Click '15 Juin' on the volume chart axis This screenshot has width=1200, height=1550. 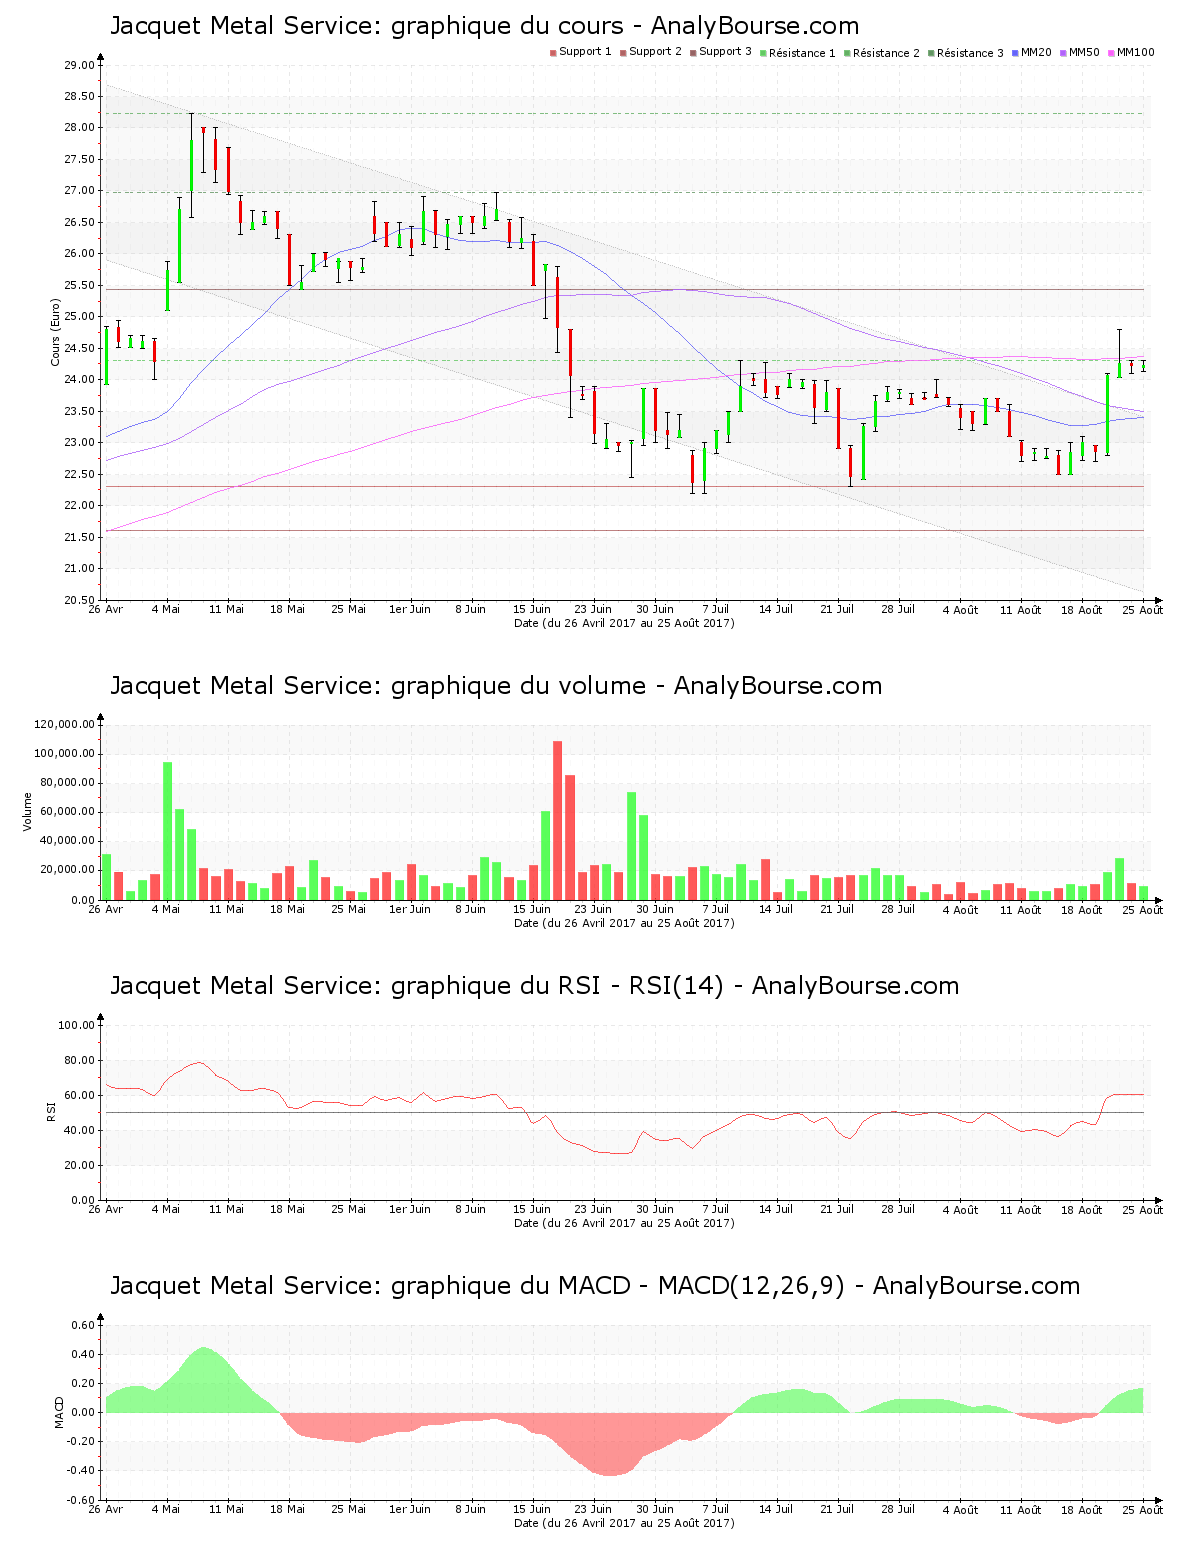point(532,909)
